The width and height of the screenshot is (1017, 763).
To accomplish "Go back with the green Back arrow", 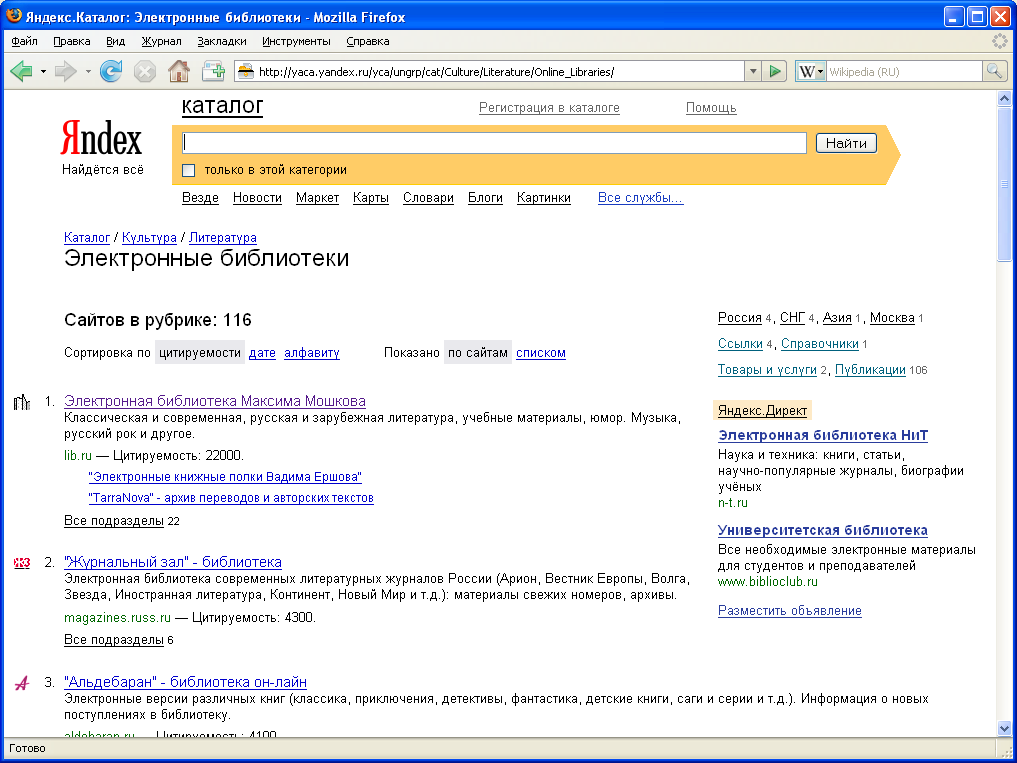I will (21, 71).
